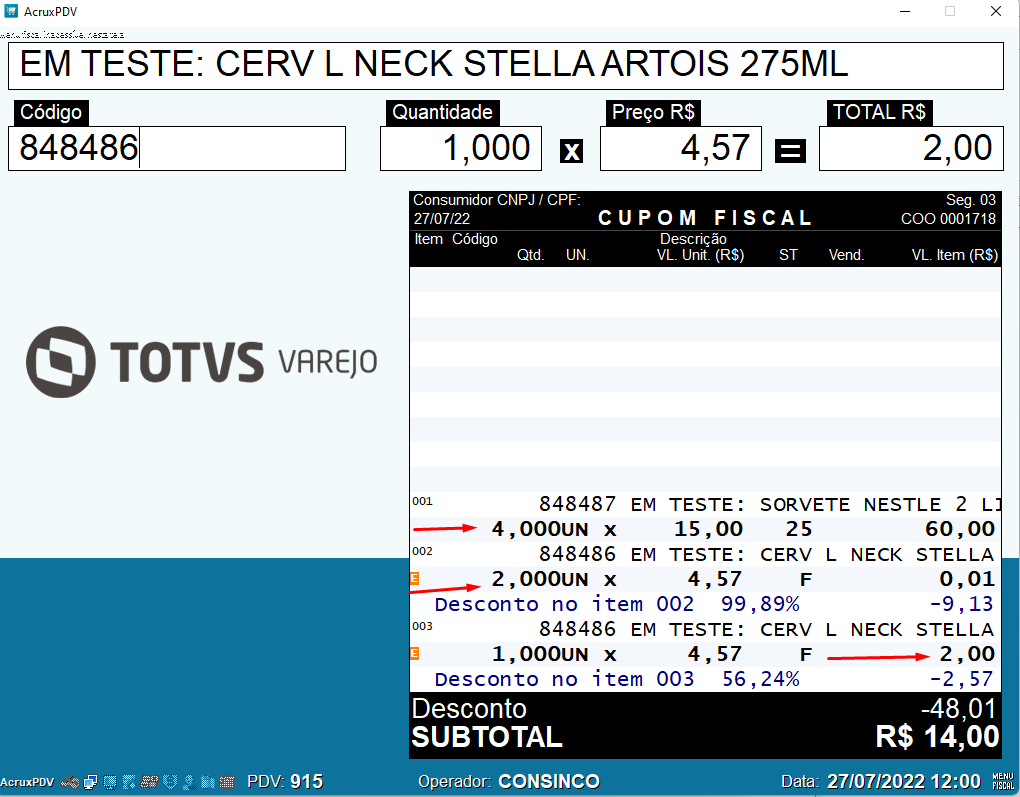The height and width of the screenshot is (797, 1020).
Task: Click the orange E marker on item 003
Action: pyautogui.click(x=414, y=653)
